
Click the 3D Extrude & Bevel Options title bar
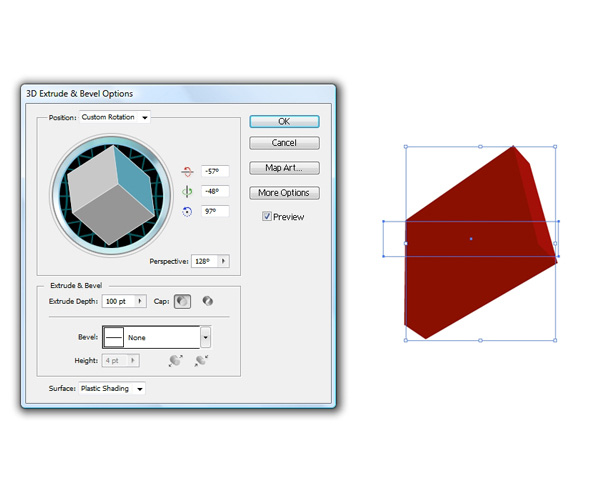[x=178, y=94]
